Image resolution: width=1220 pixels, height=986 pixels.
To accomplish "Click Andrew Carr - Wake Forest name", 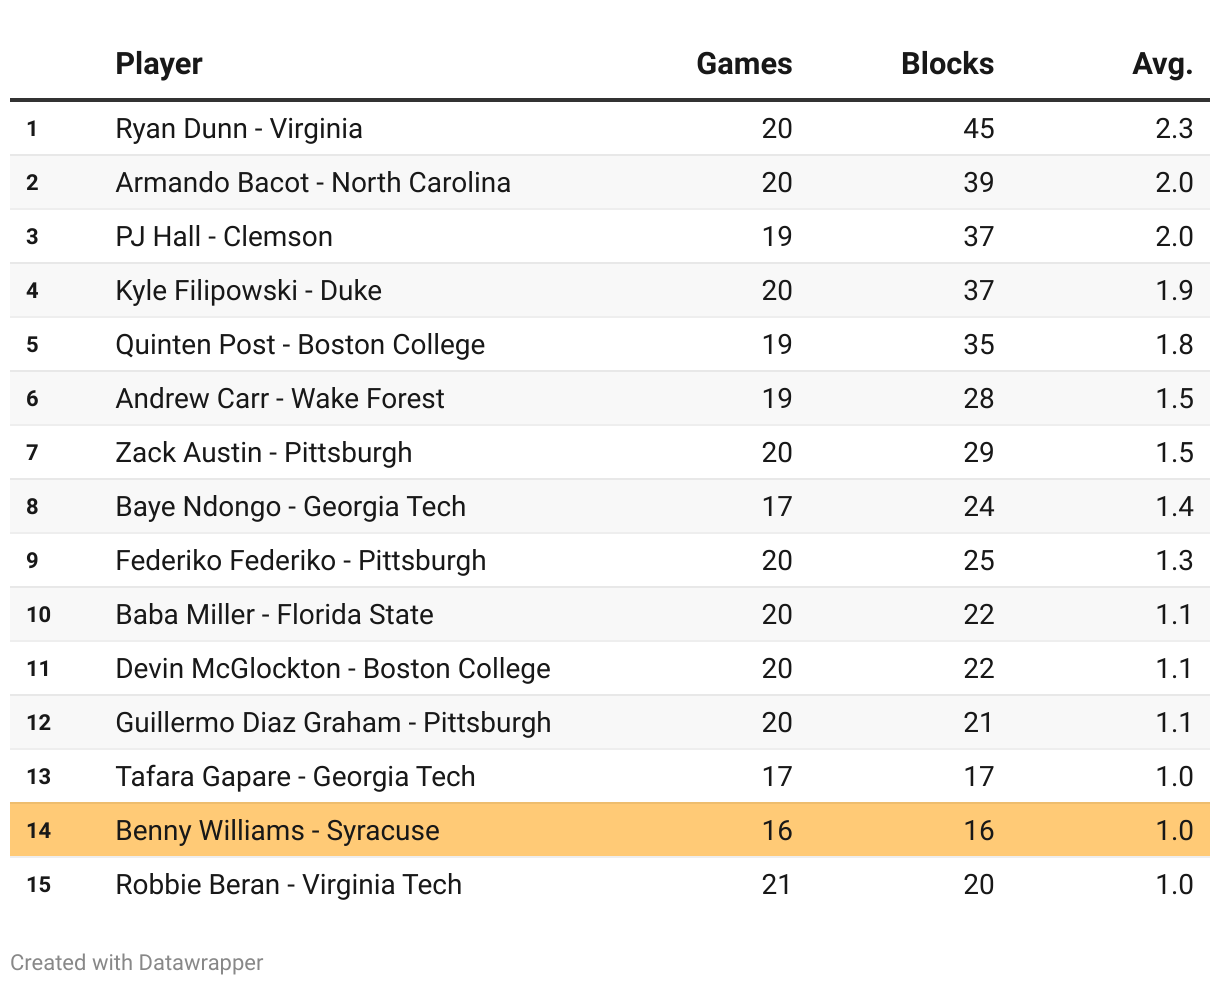I will [280, 399].
